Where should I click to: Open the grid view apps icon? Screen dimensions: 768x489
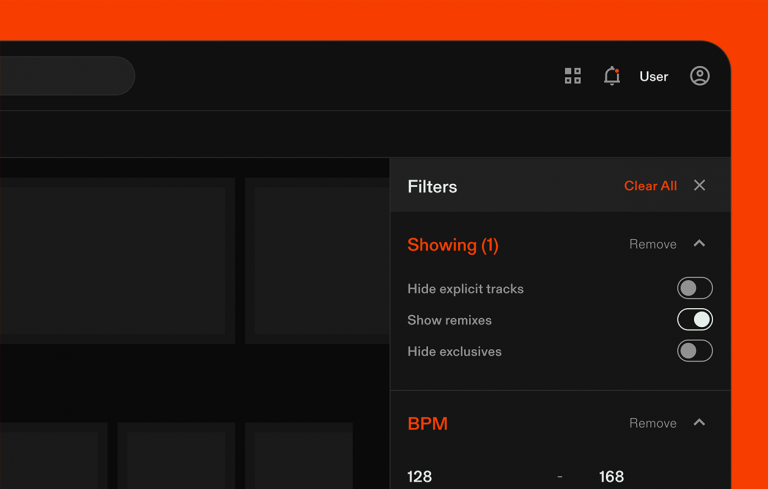click(573, 76)
